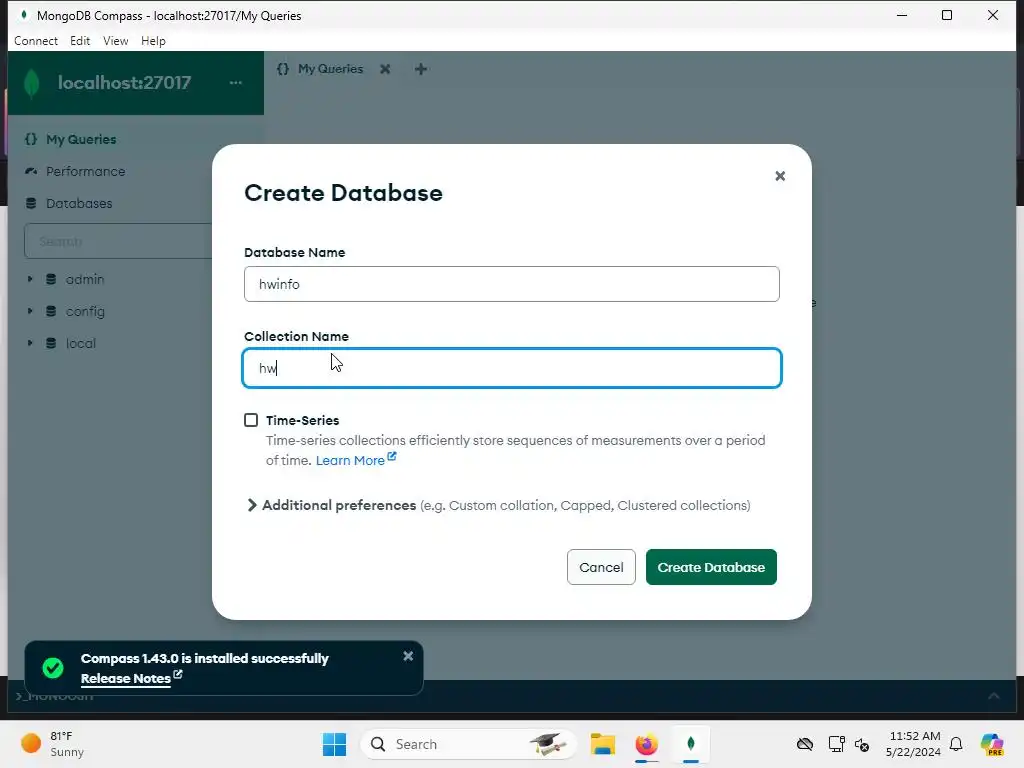Screen dimensions: 1024x768
Task: Close the My Queries tab
Action: (385, 69)
